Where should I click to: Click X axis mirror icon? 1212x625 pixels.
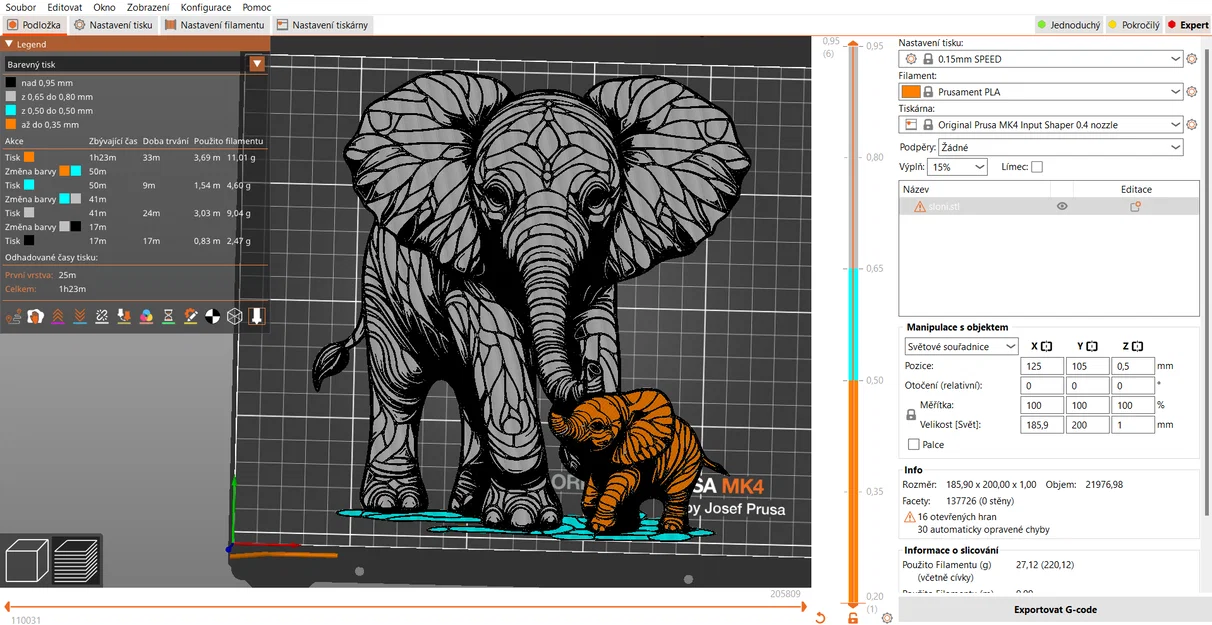tap(1047, 346)
